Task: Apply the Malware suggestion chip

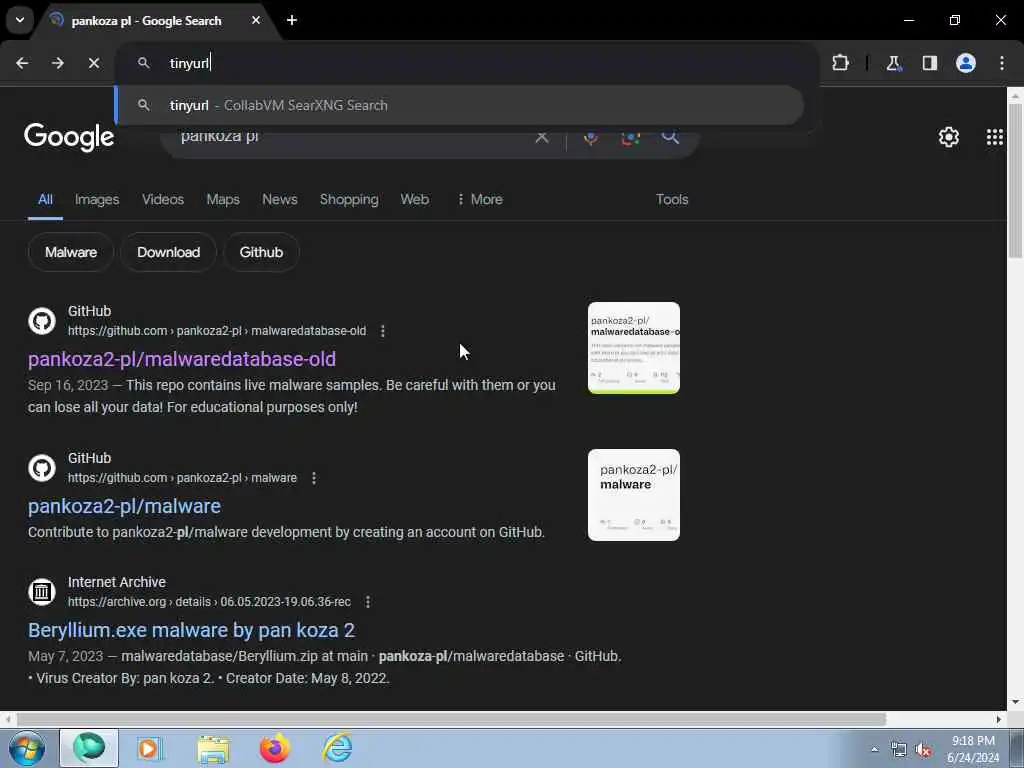Action: tap(71, 252)
